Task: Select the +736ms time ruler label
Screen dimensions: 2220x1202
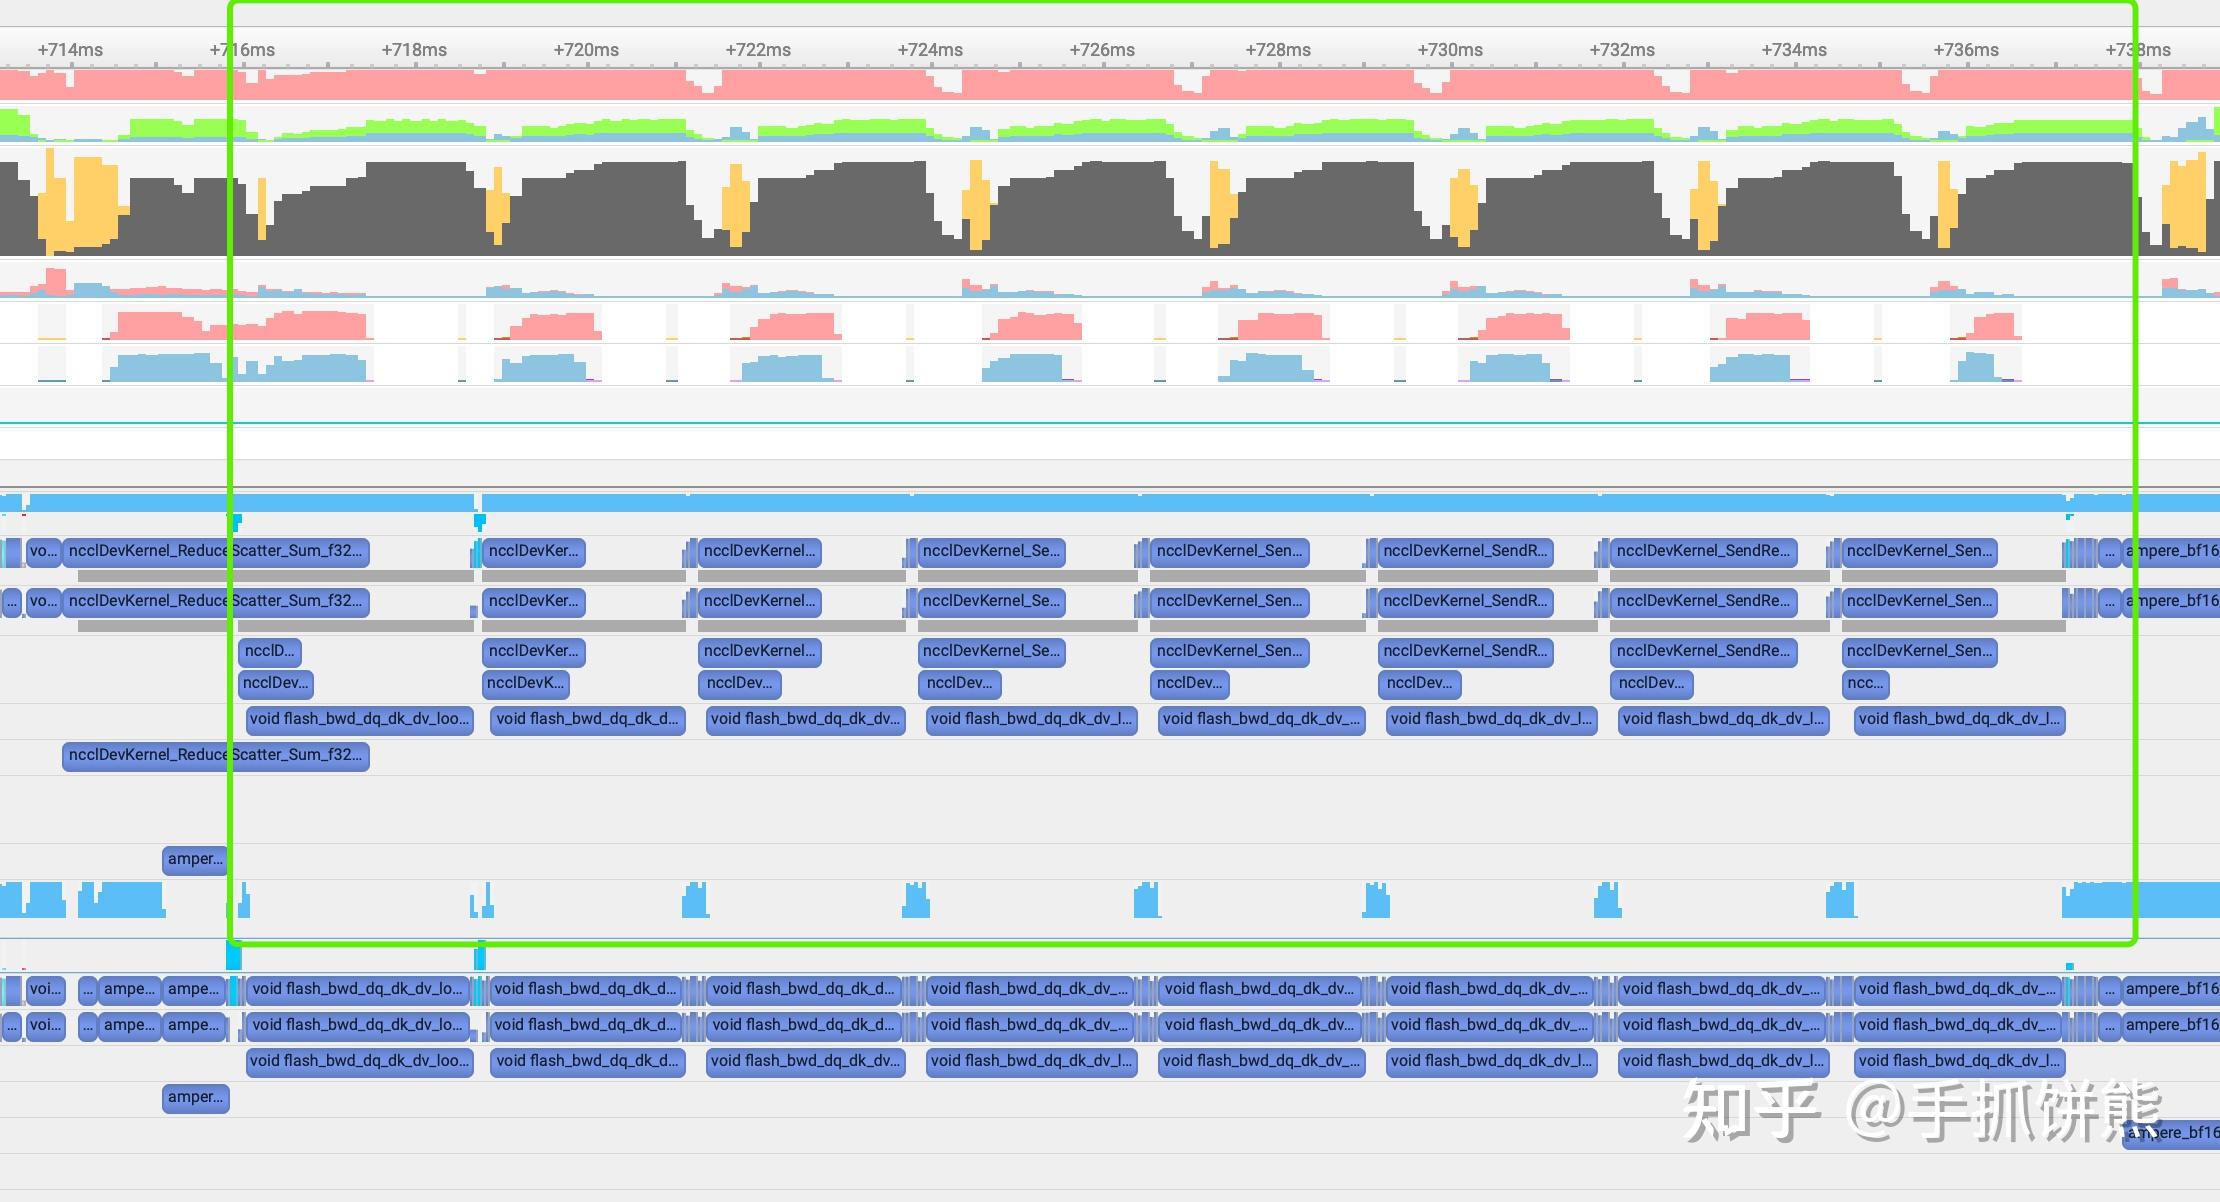Action: tap(1966, 50)
